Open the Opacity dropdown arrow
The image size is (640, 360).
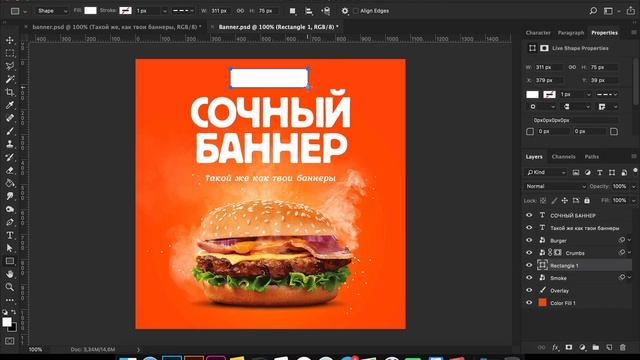tap(633, 187)
